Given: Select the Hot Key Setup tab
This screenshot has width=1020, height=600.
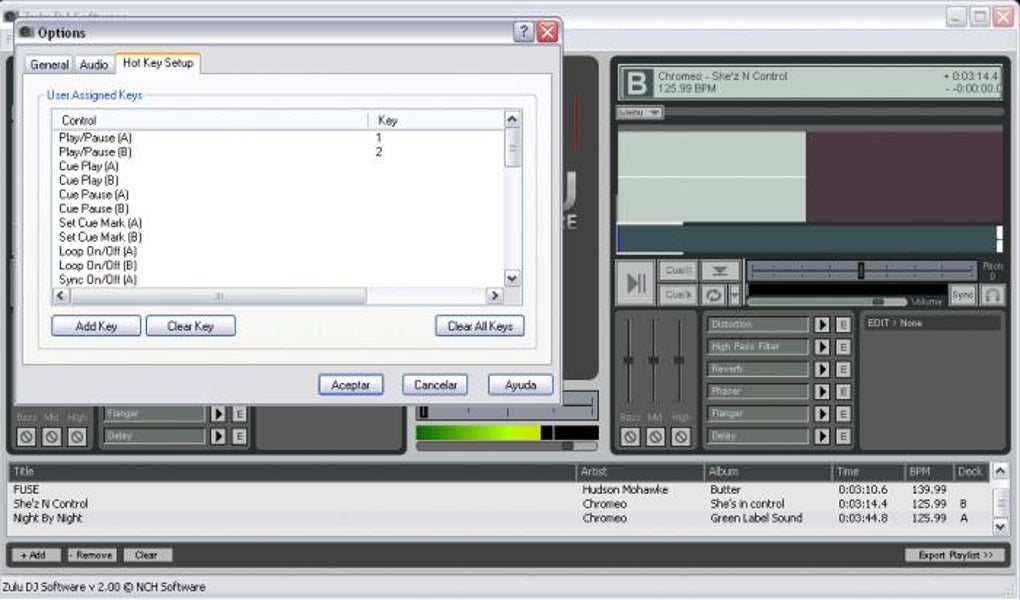Looking at the screenshot, I should (158, 63).
